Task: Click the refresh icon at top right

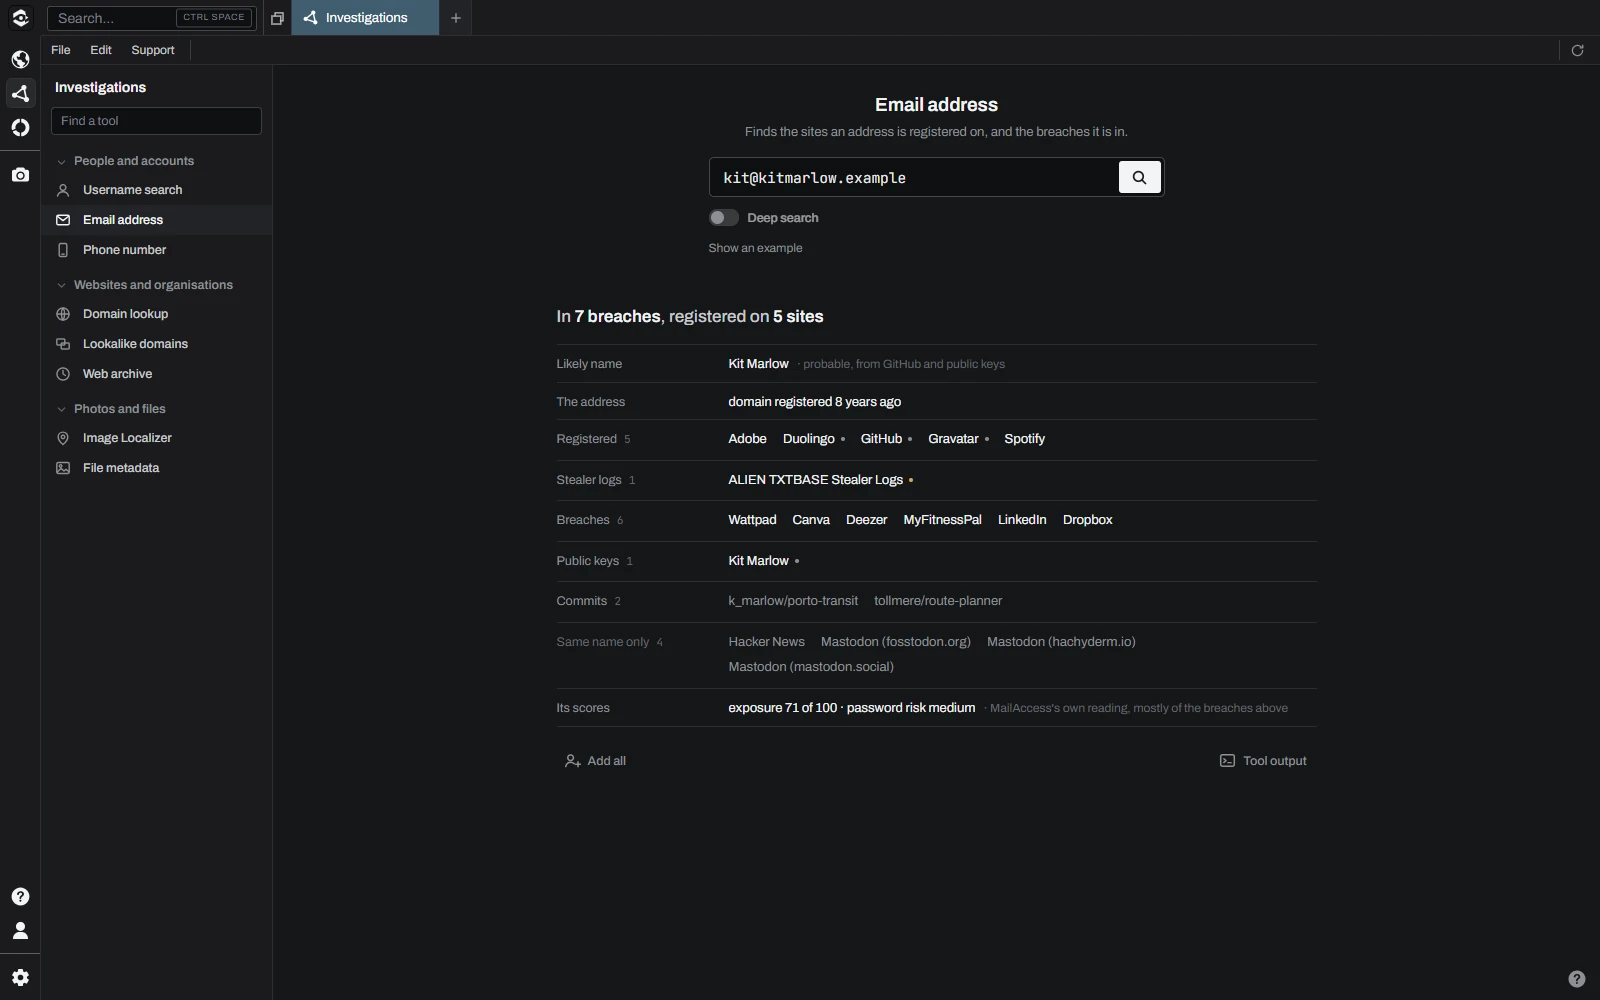Action: pyautogui.click(x=1577, y=50)
